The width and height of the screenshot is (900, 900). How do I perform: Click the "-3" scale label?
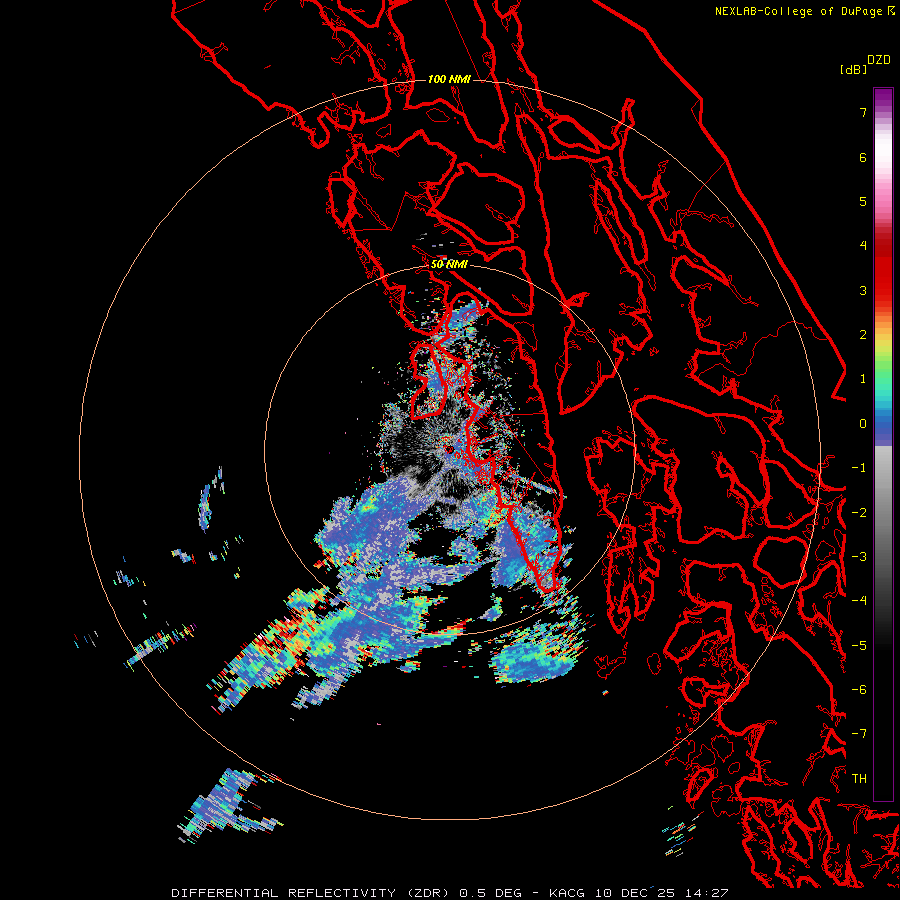859,557
